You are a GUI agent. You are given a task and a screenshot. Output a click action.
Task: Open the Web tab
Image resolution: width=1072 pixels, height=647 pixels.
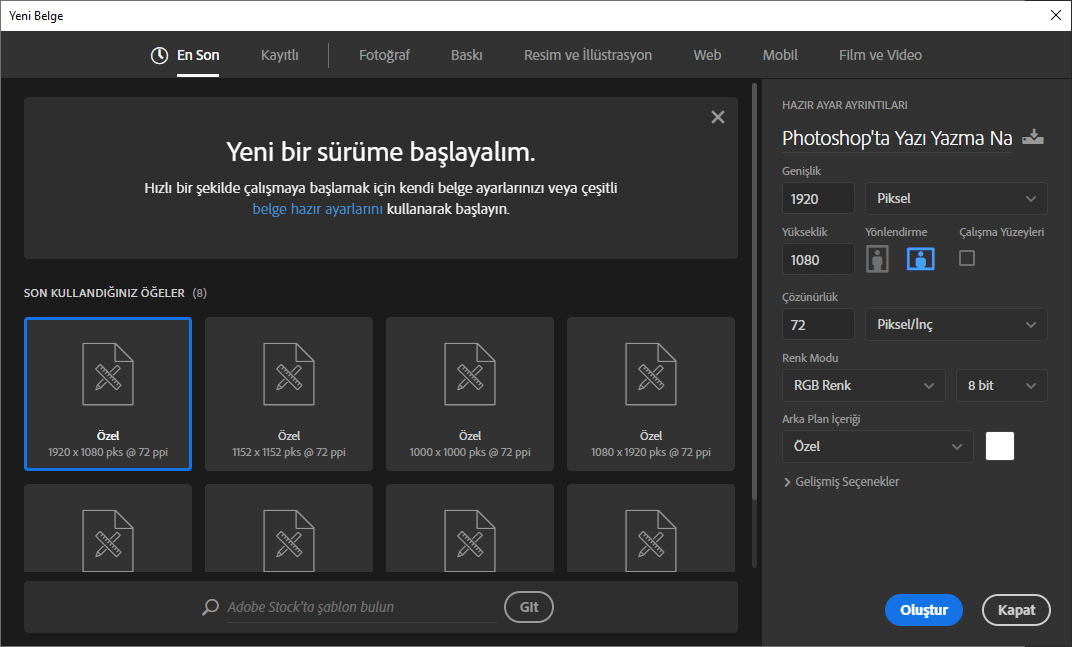click(707, 55)
